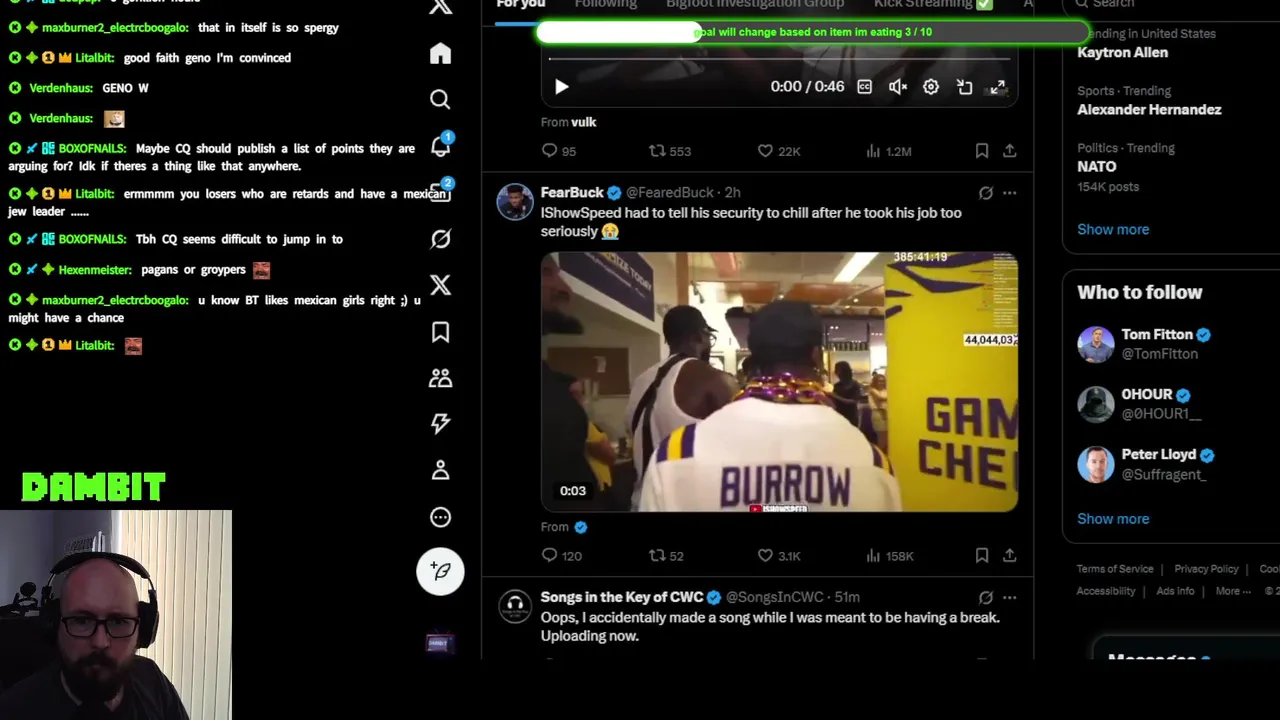Click the goal progress bar overlay
1280x720 pixels.
tap(812, 32)
